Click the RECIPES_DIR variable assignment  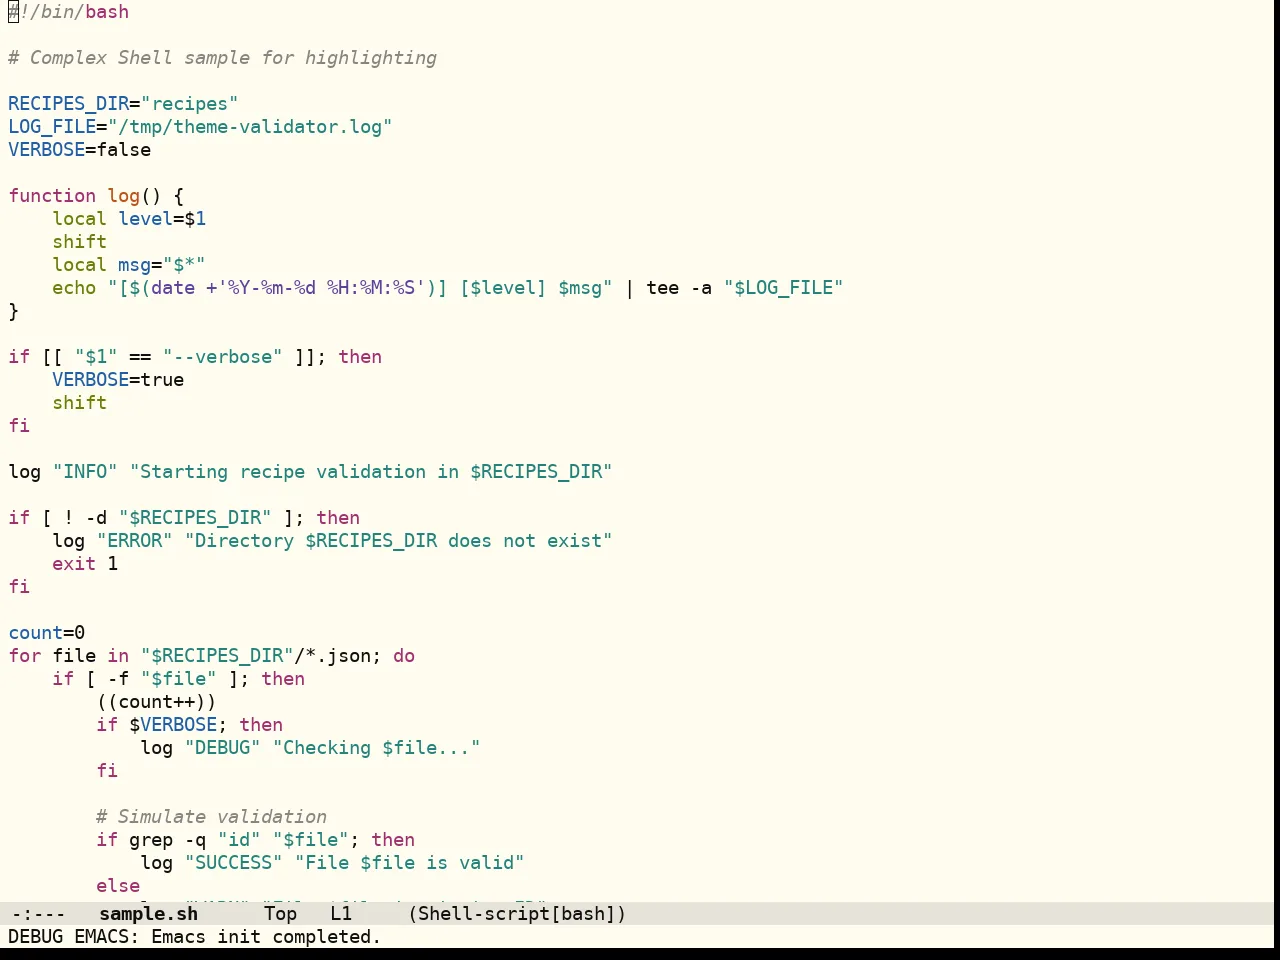point(123,104)
